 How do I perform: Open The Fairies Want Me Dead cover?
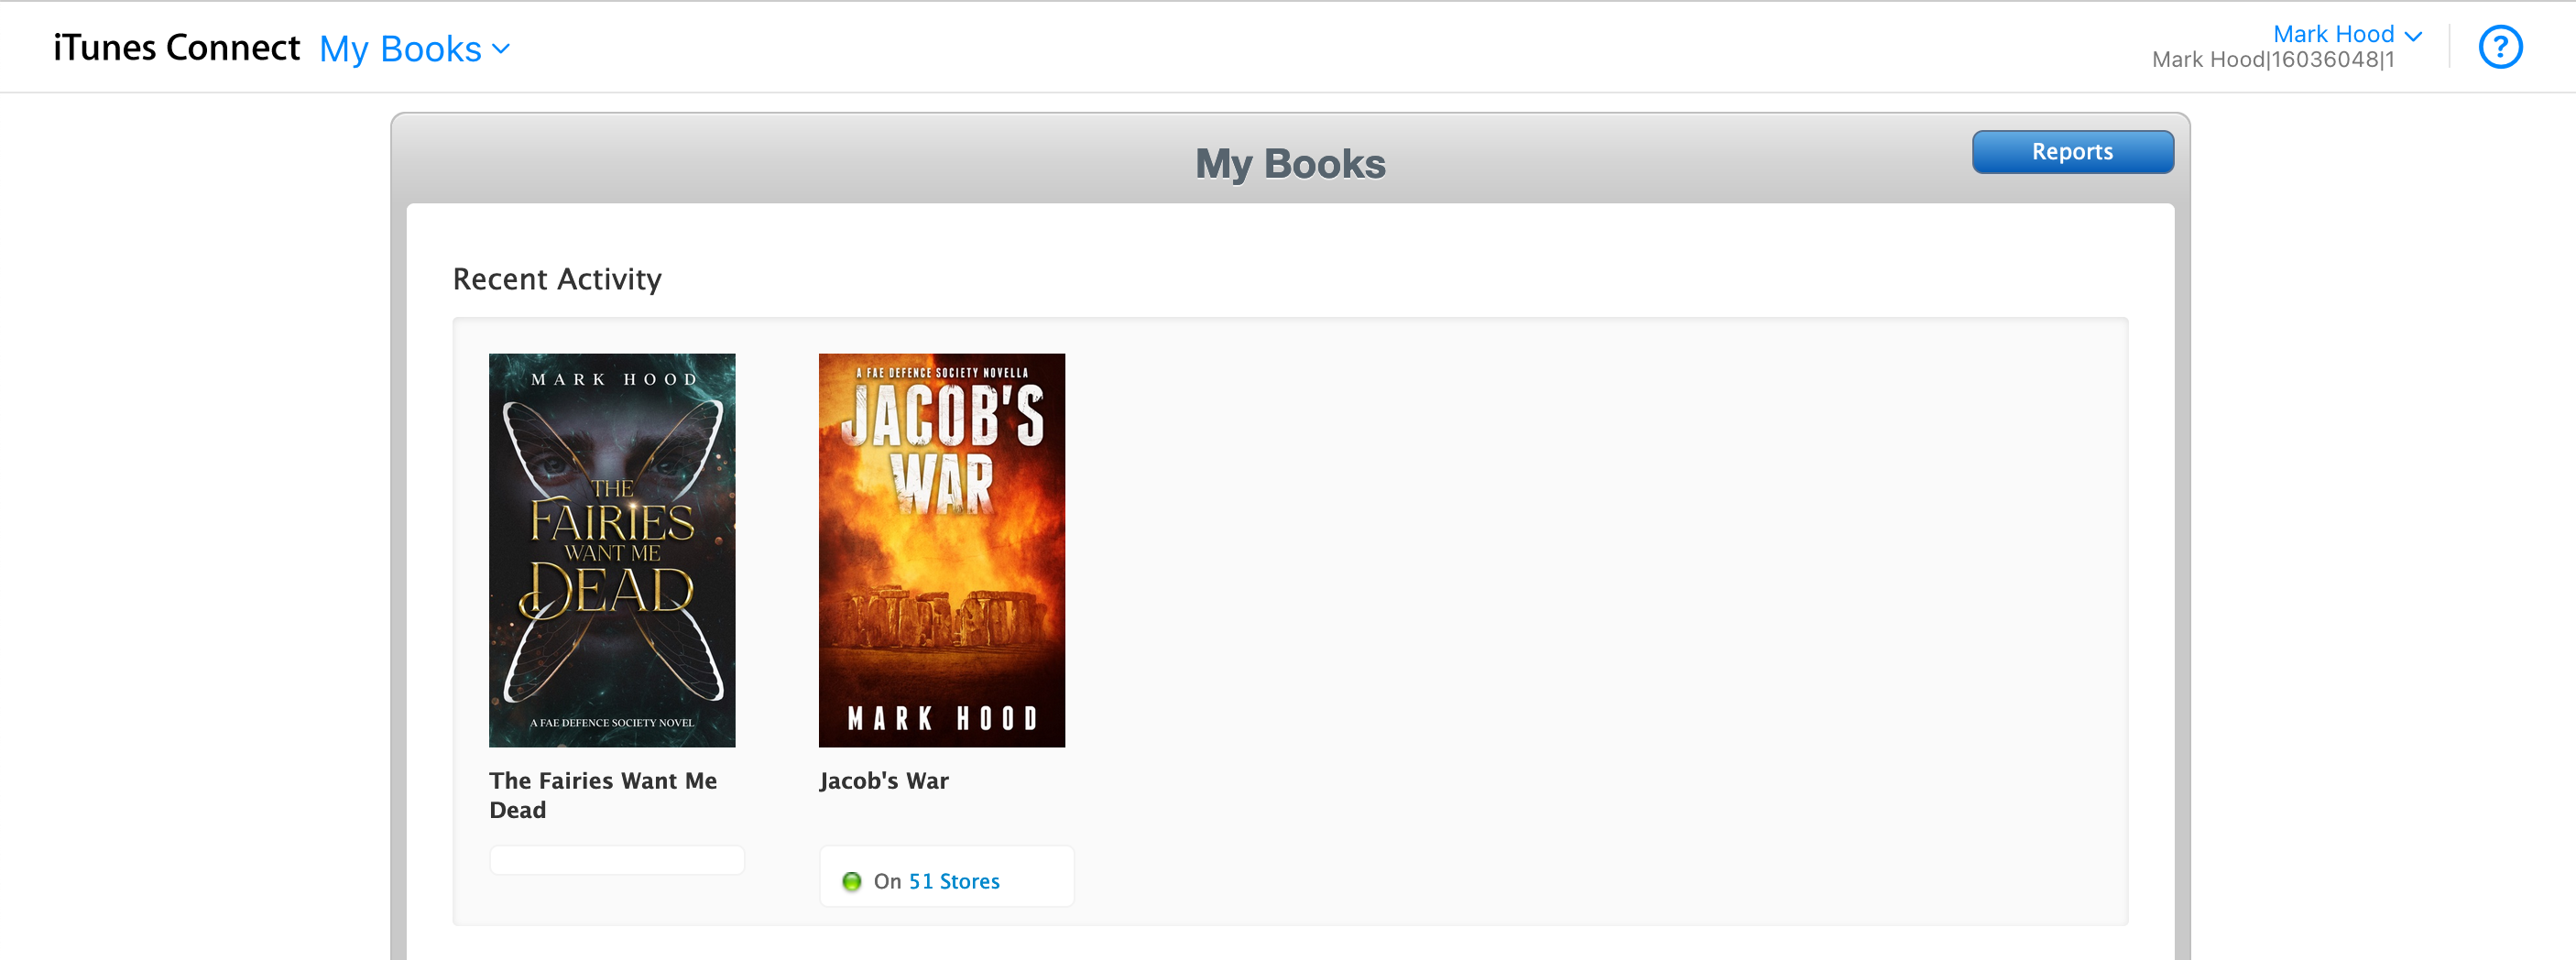(611, 549)
